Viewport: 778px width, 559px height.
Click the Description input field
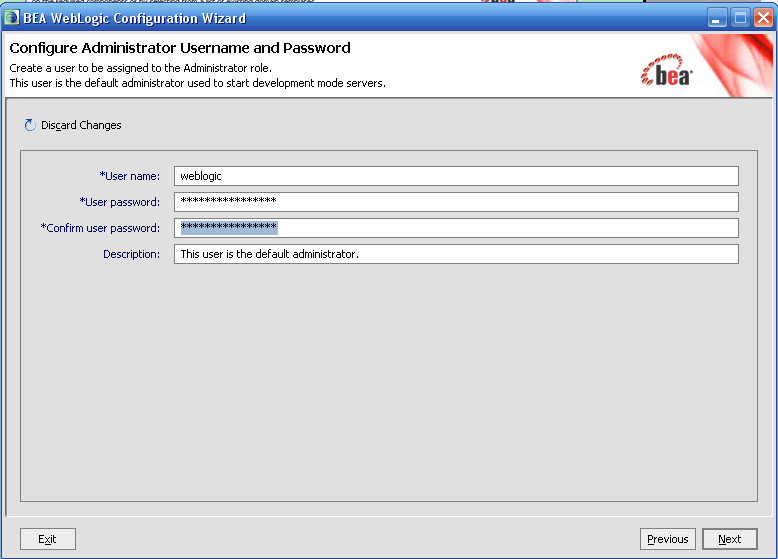coord(456,254)
